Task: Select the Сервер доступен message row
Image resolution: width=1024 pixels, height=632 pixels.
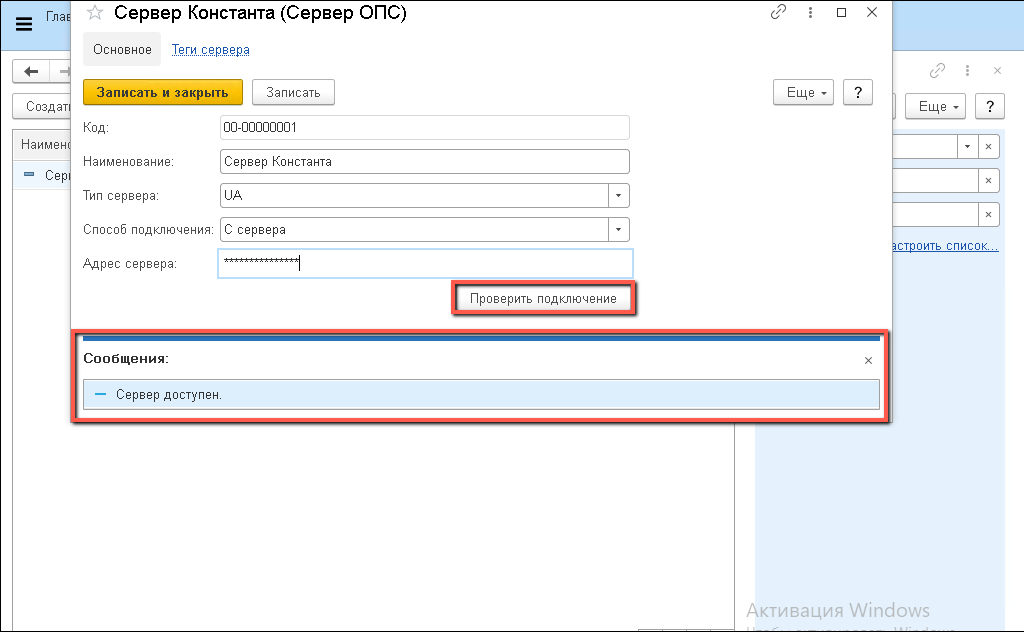Action: click(x=480, y=394)
